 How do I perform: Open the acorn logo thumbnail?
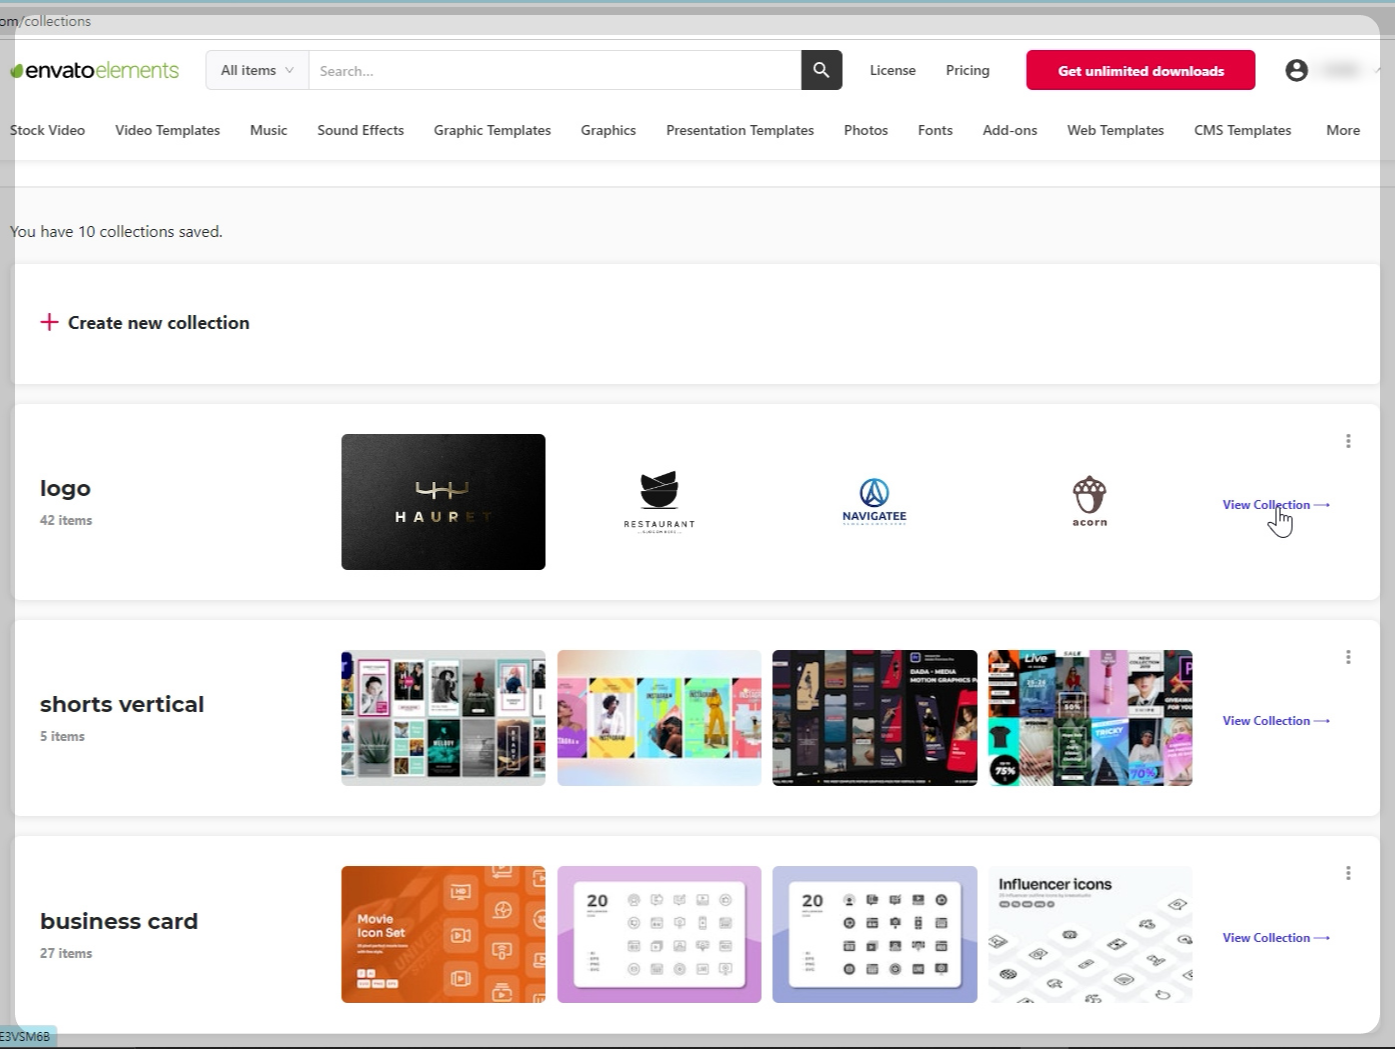point(1090,502)
